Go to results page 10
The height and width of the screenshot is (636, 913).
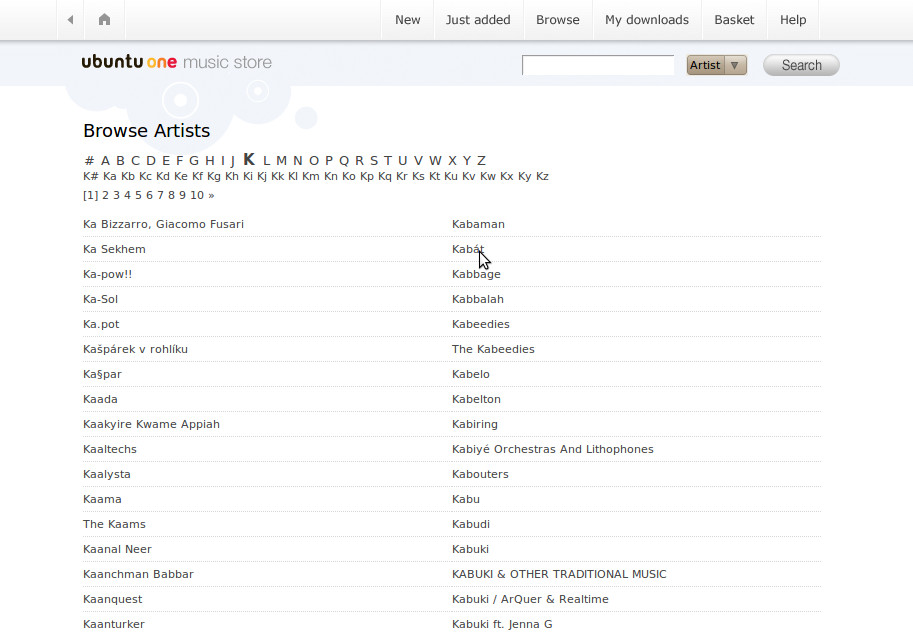(x=197, y=196)
